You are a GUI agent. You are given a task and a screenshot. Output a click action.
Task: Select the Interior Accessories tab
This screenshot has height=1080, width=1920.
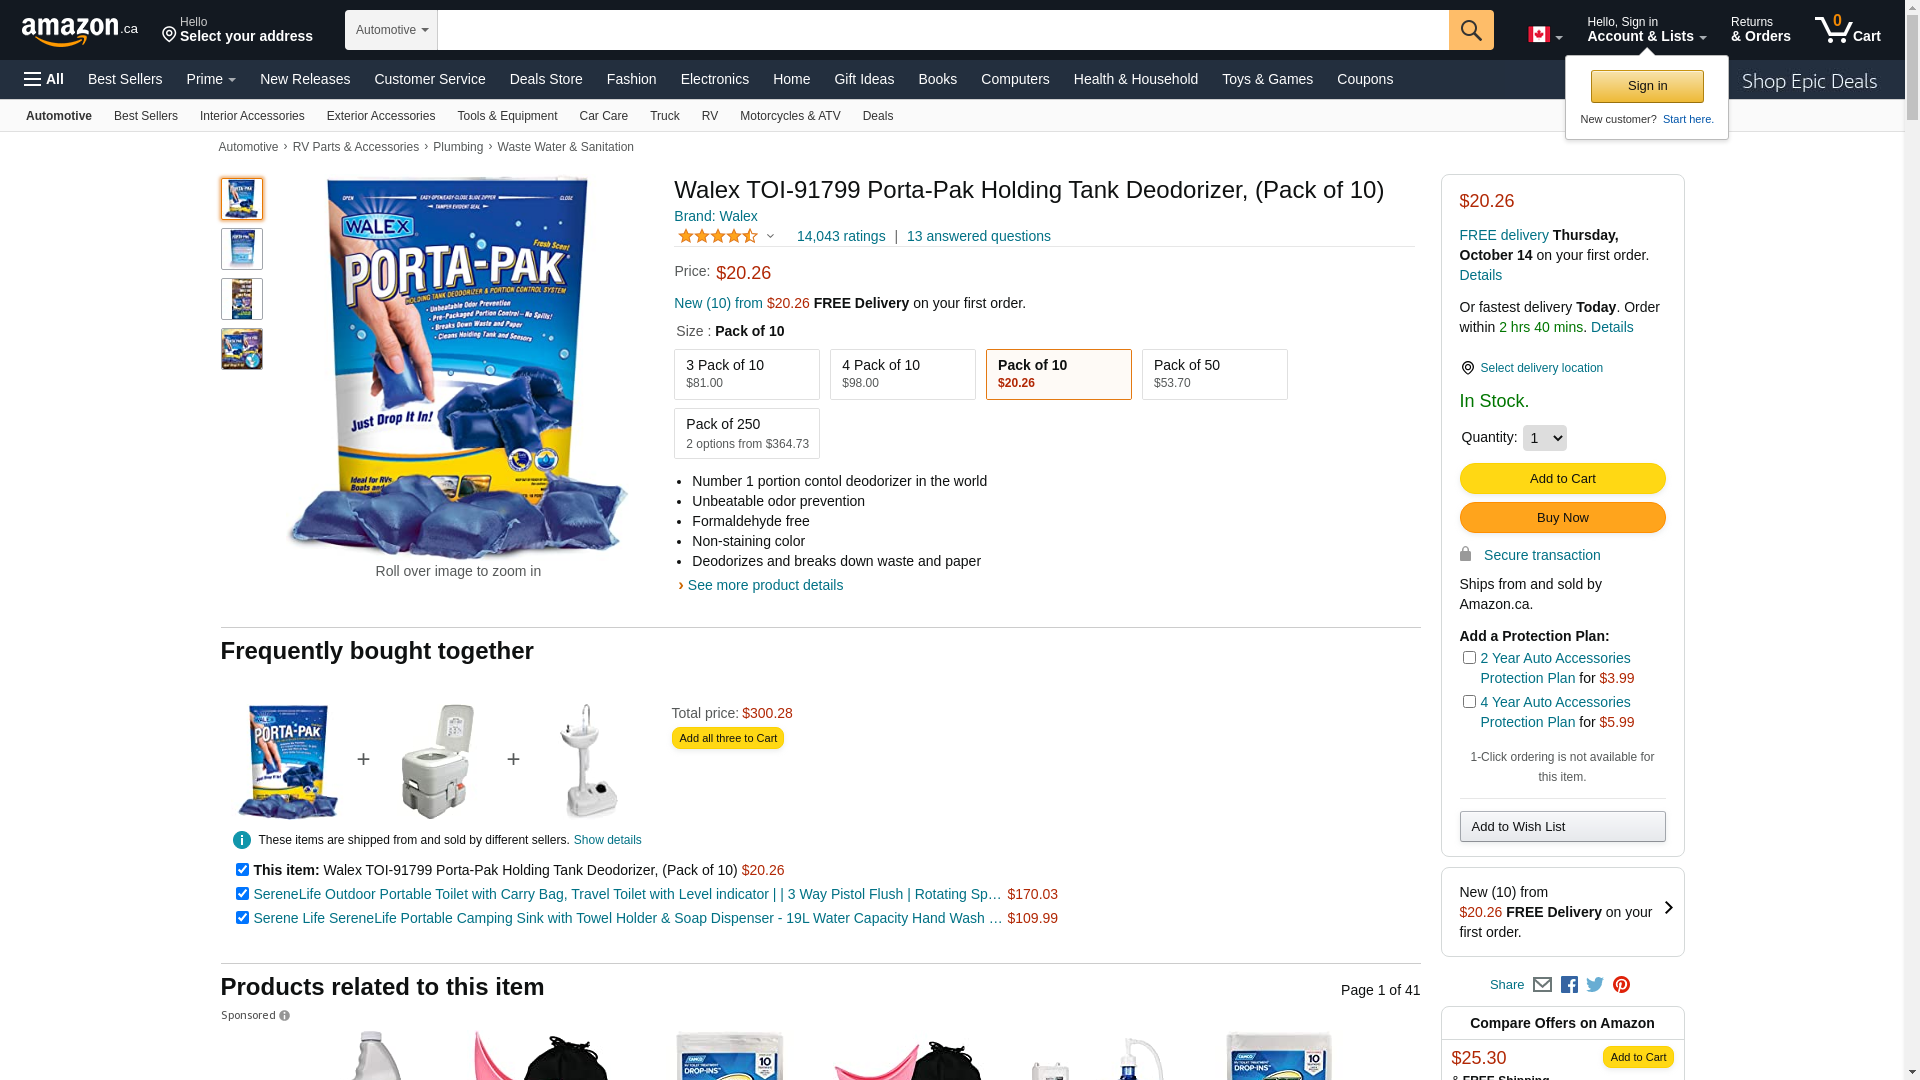[252, 116]
